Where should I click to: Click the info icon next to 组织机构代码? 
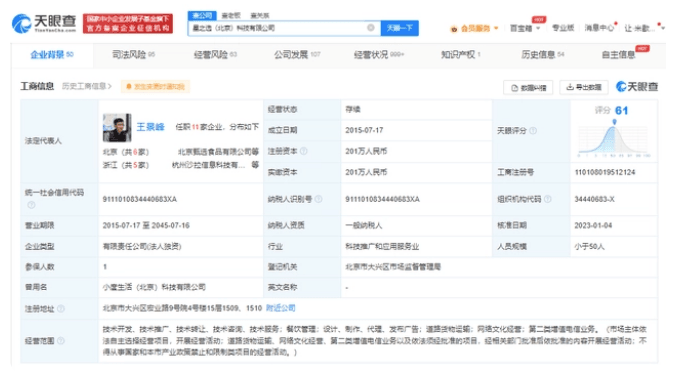point(548,199)
